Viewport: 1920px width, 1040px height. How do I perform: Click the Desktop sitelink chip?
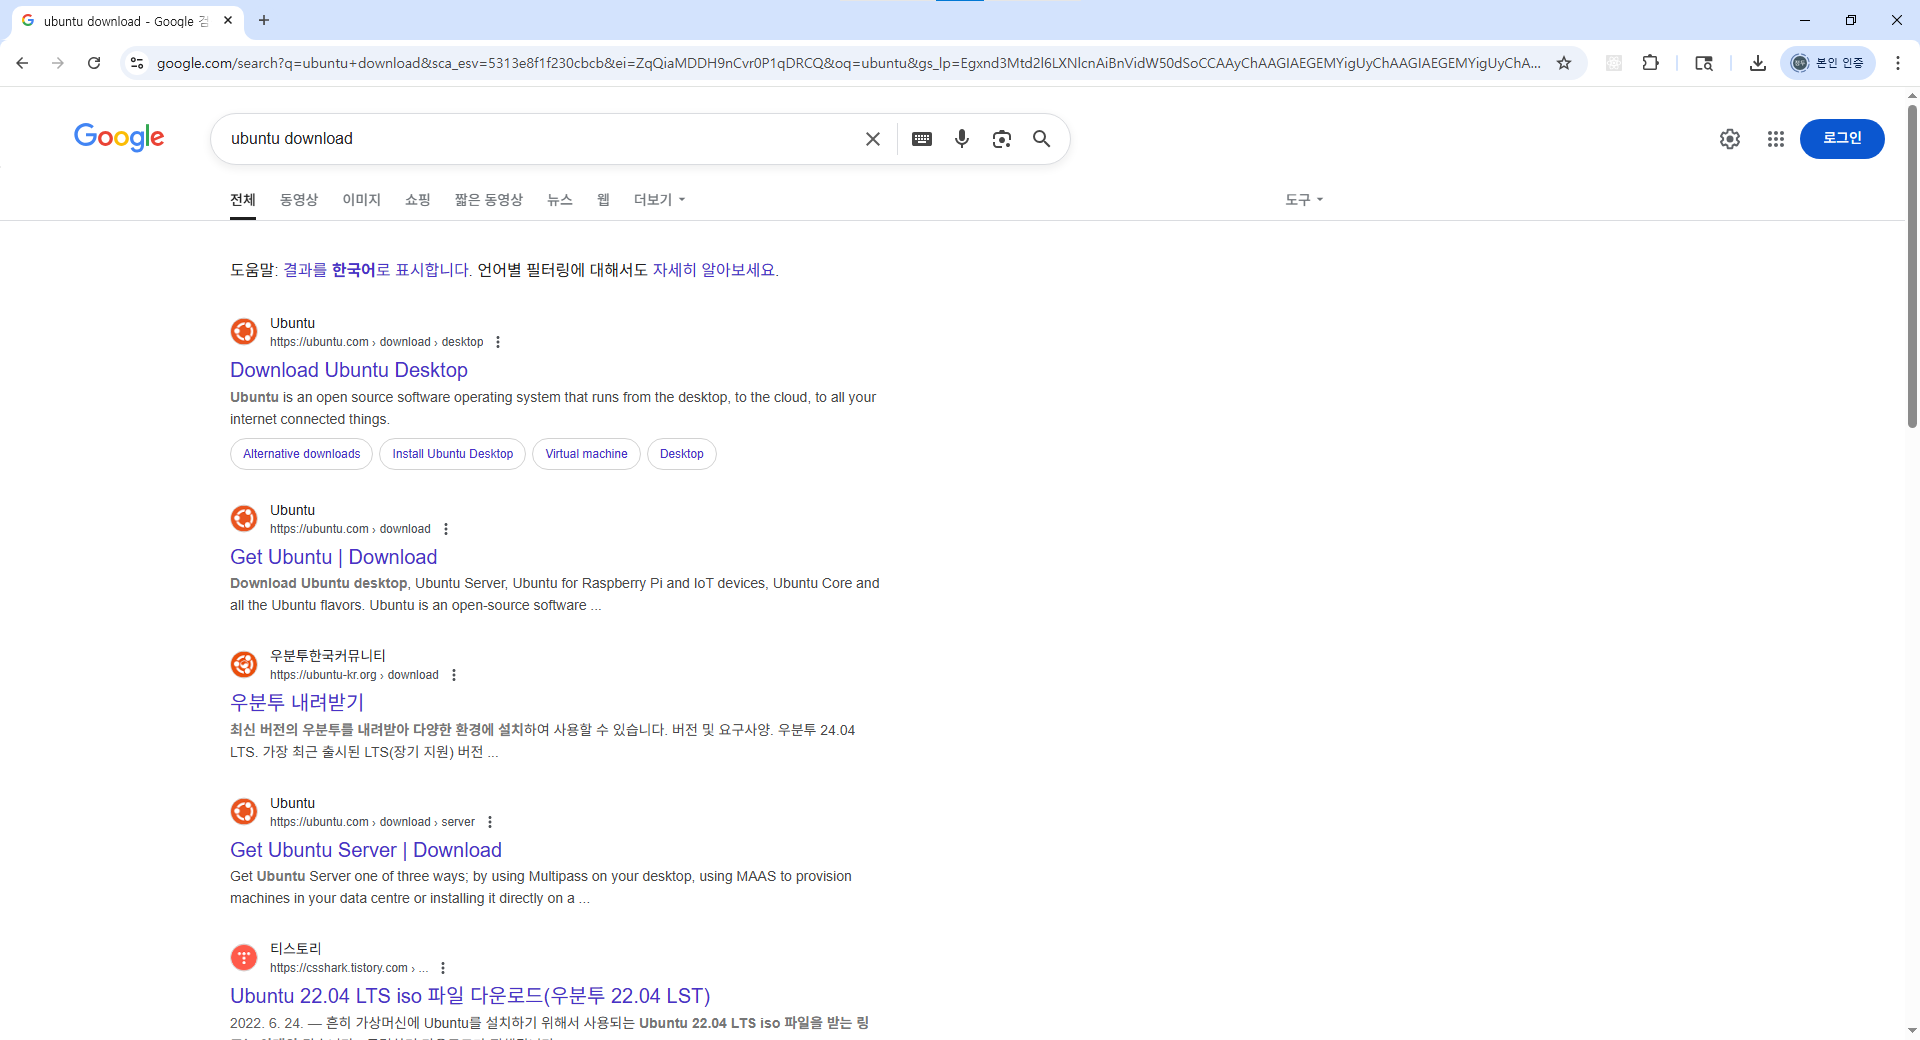click(x=682, y=454)
